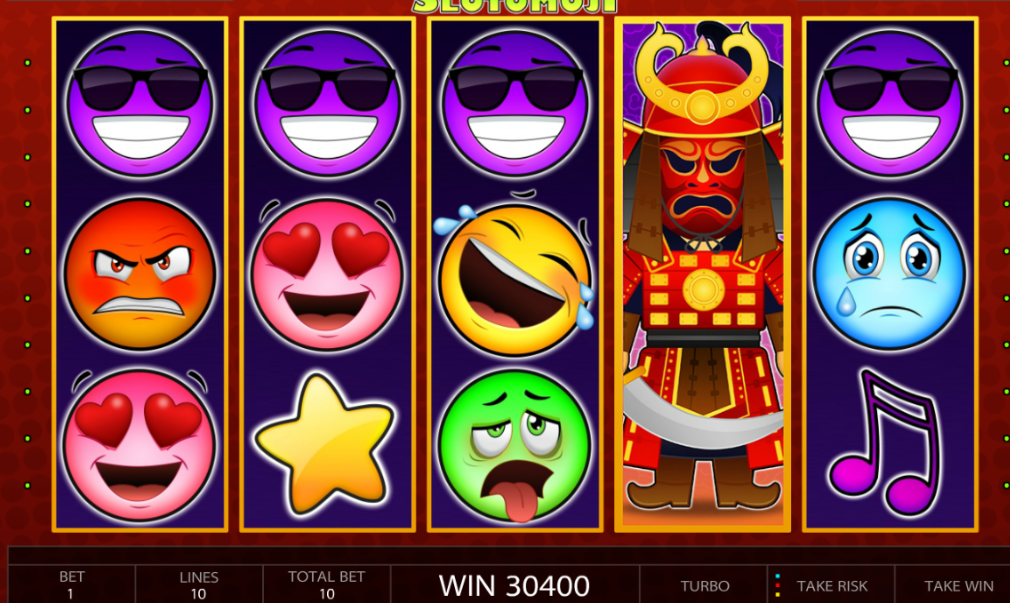
Task: Click the Total Bet display
Action: click(x=327, y=585)
